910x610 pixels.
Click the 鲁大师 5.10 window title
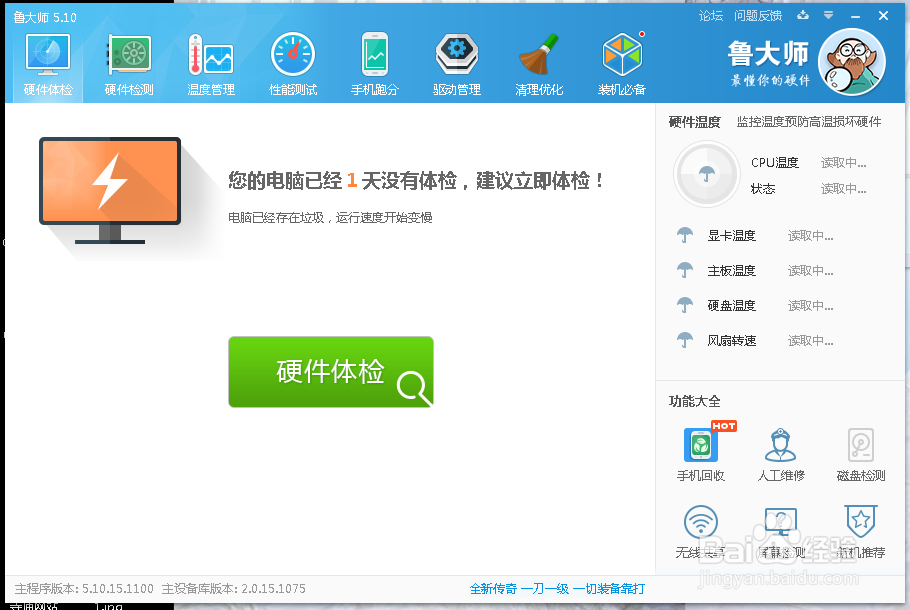pos(45,17)
